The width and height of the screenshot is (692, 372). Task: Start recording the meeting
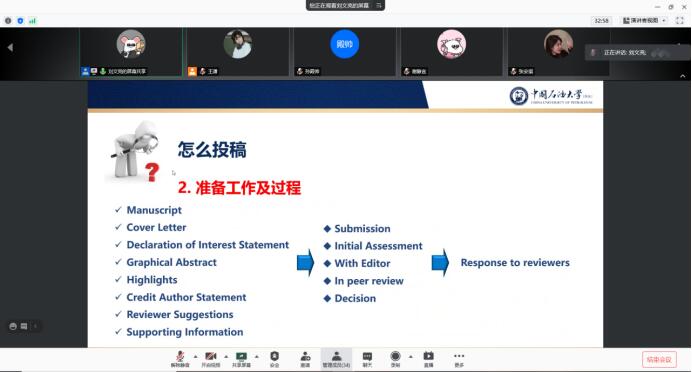[x=395, y=359]
